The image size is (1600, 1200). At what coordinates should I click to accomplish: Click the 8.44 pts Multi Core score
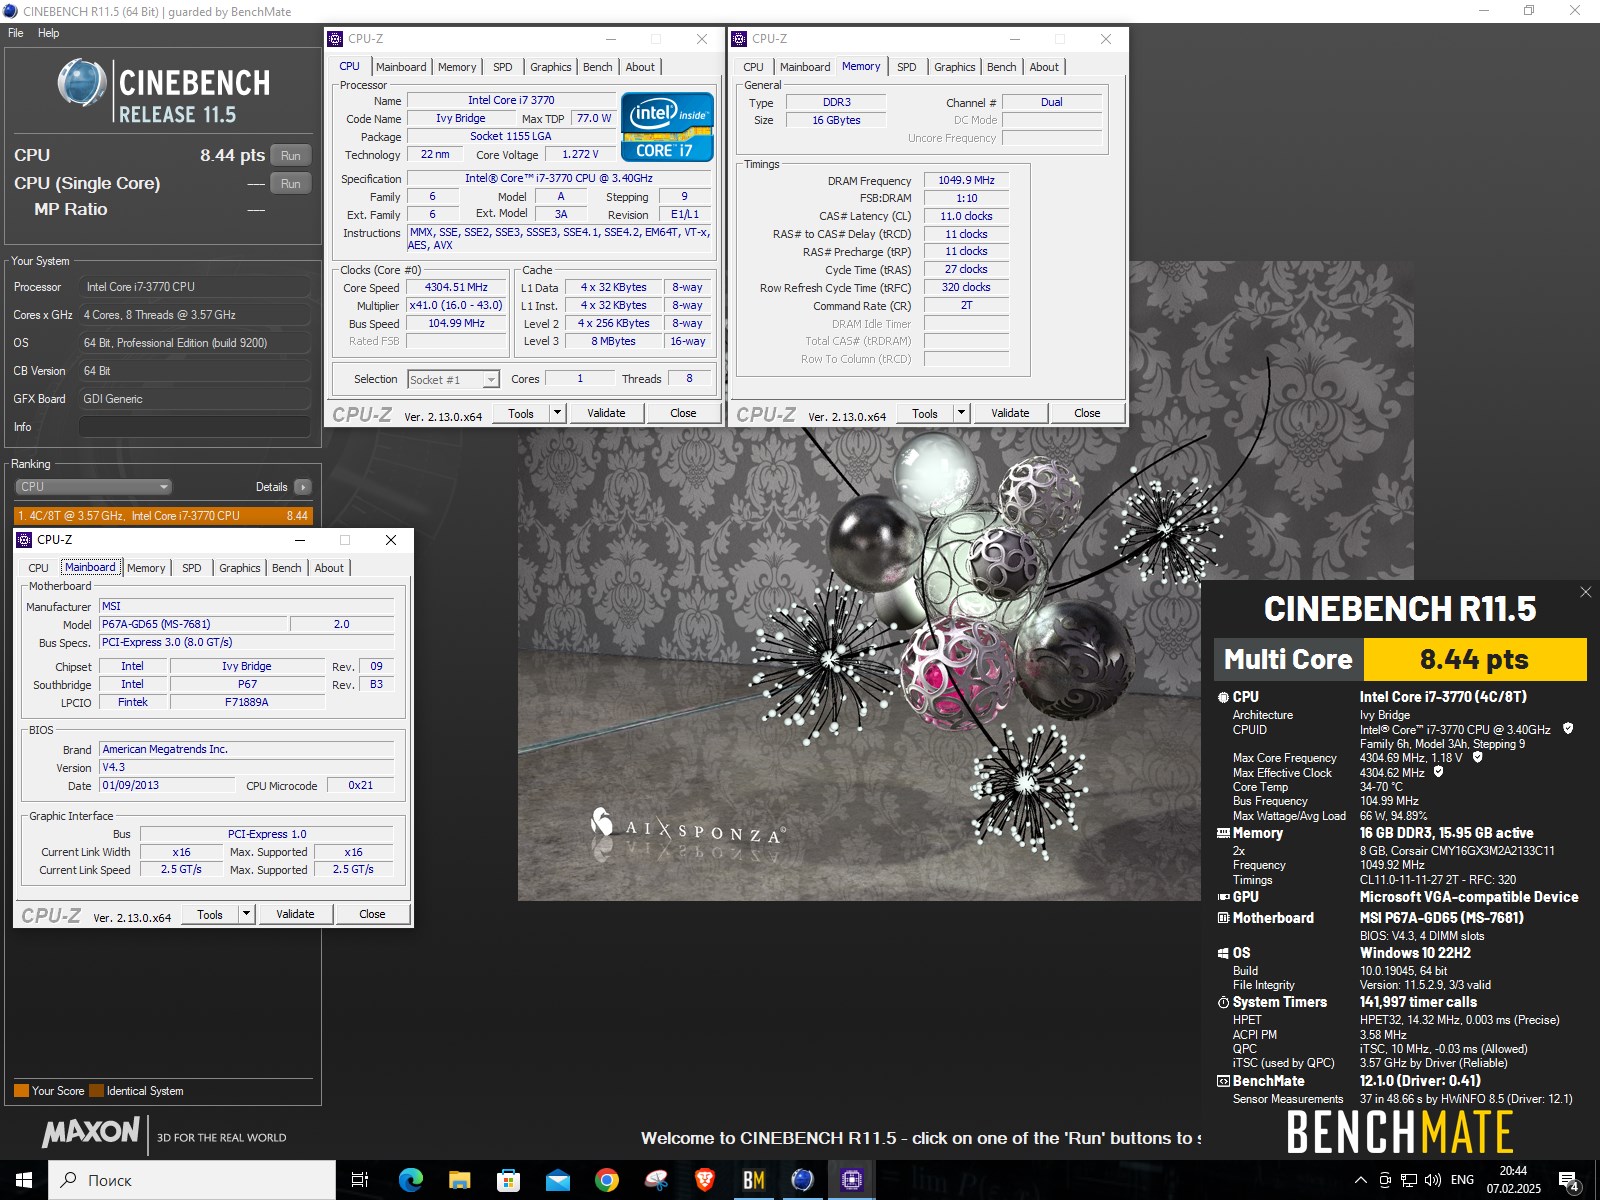(1475, 659)
